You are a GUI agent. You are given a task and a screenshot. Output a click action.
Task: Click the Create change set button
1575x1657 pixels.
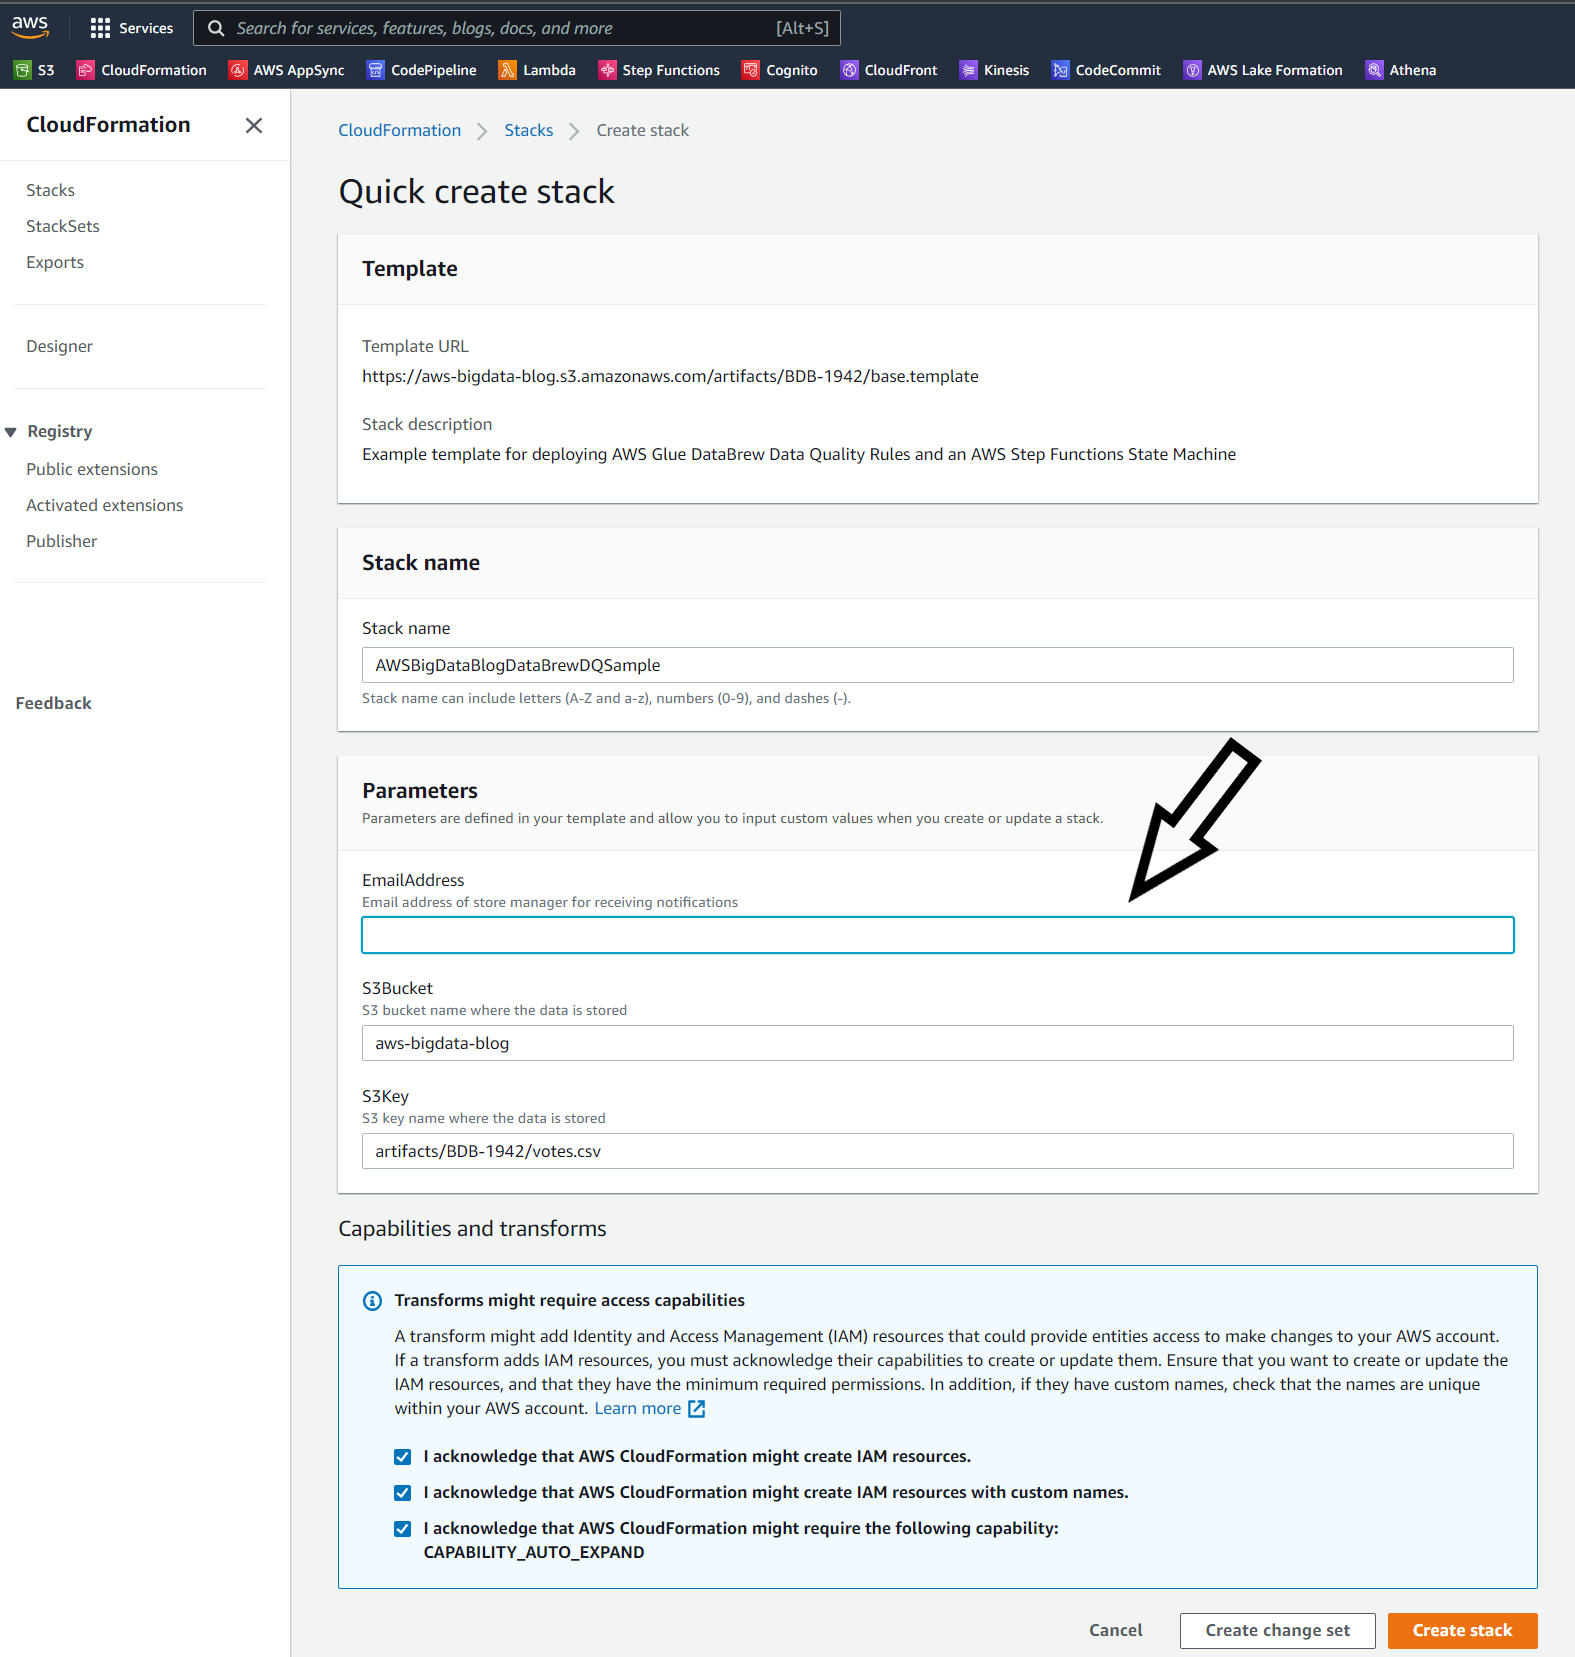coord(1278,1630)
